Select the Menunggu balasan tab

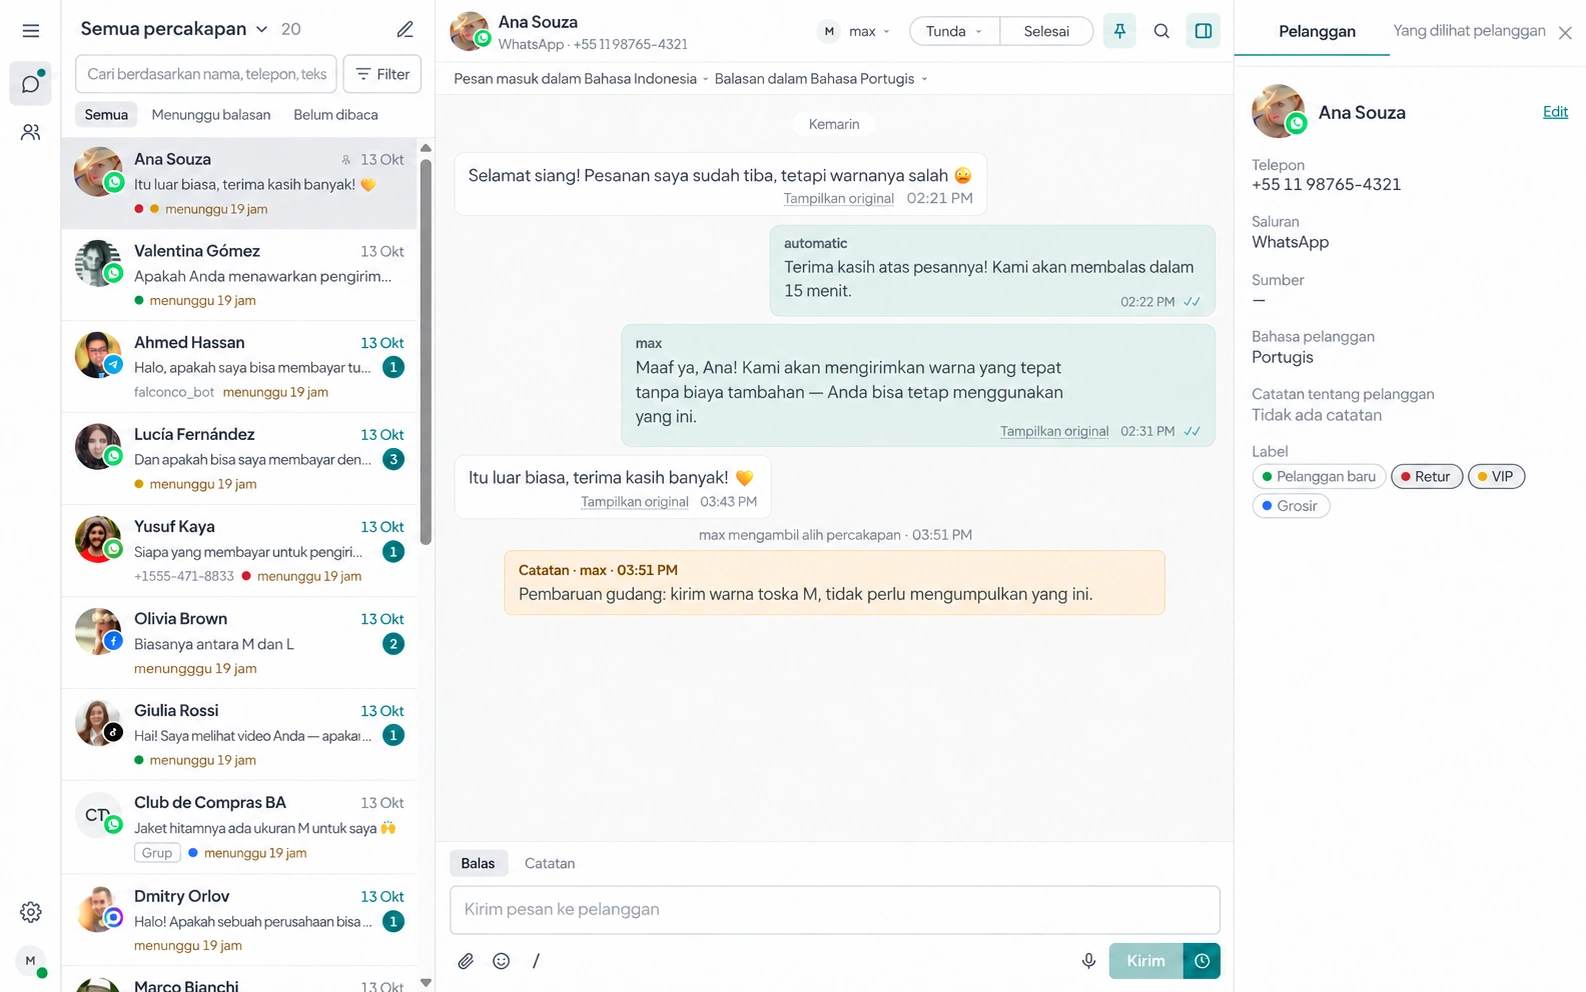[x=211, y=115]
